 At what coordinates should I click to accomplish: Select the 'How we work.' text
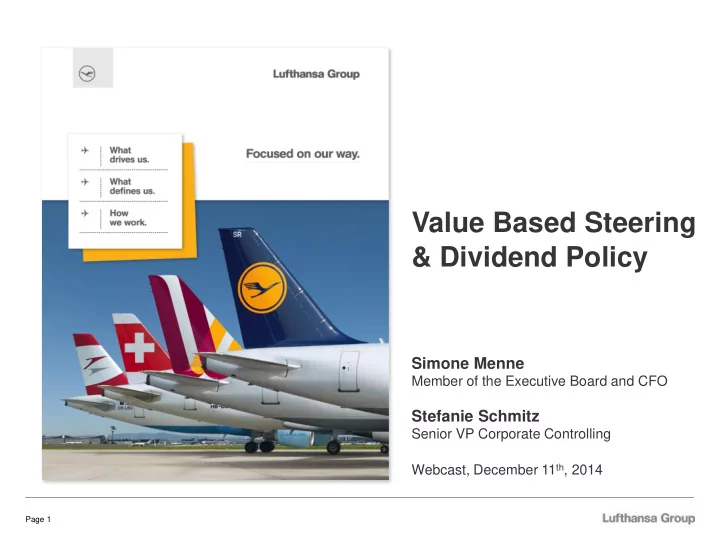click(x=128, y=218)
